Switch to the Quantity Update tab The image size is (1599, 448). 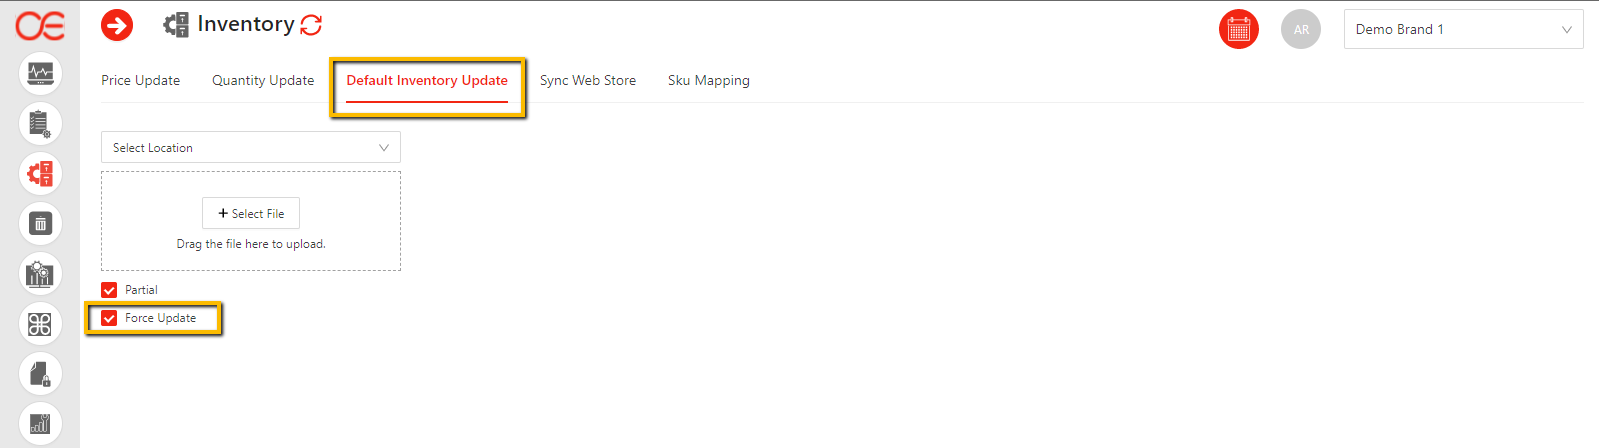coord(263,80)
